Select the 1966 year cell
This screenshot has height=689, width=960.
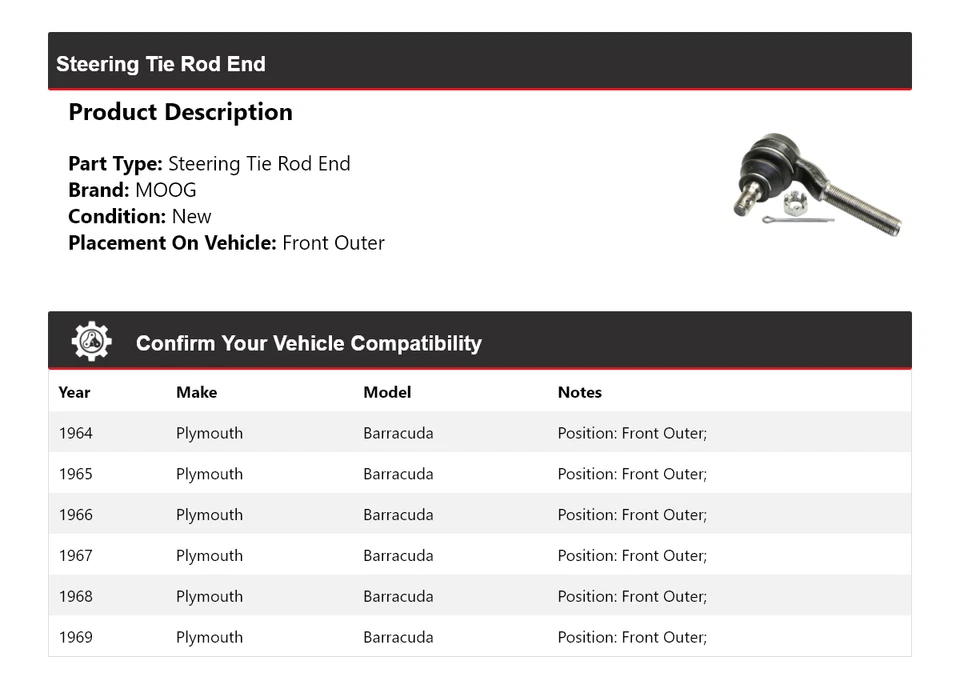point(75,515)
